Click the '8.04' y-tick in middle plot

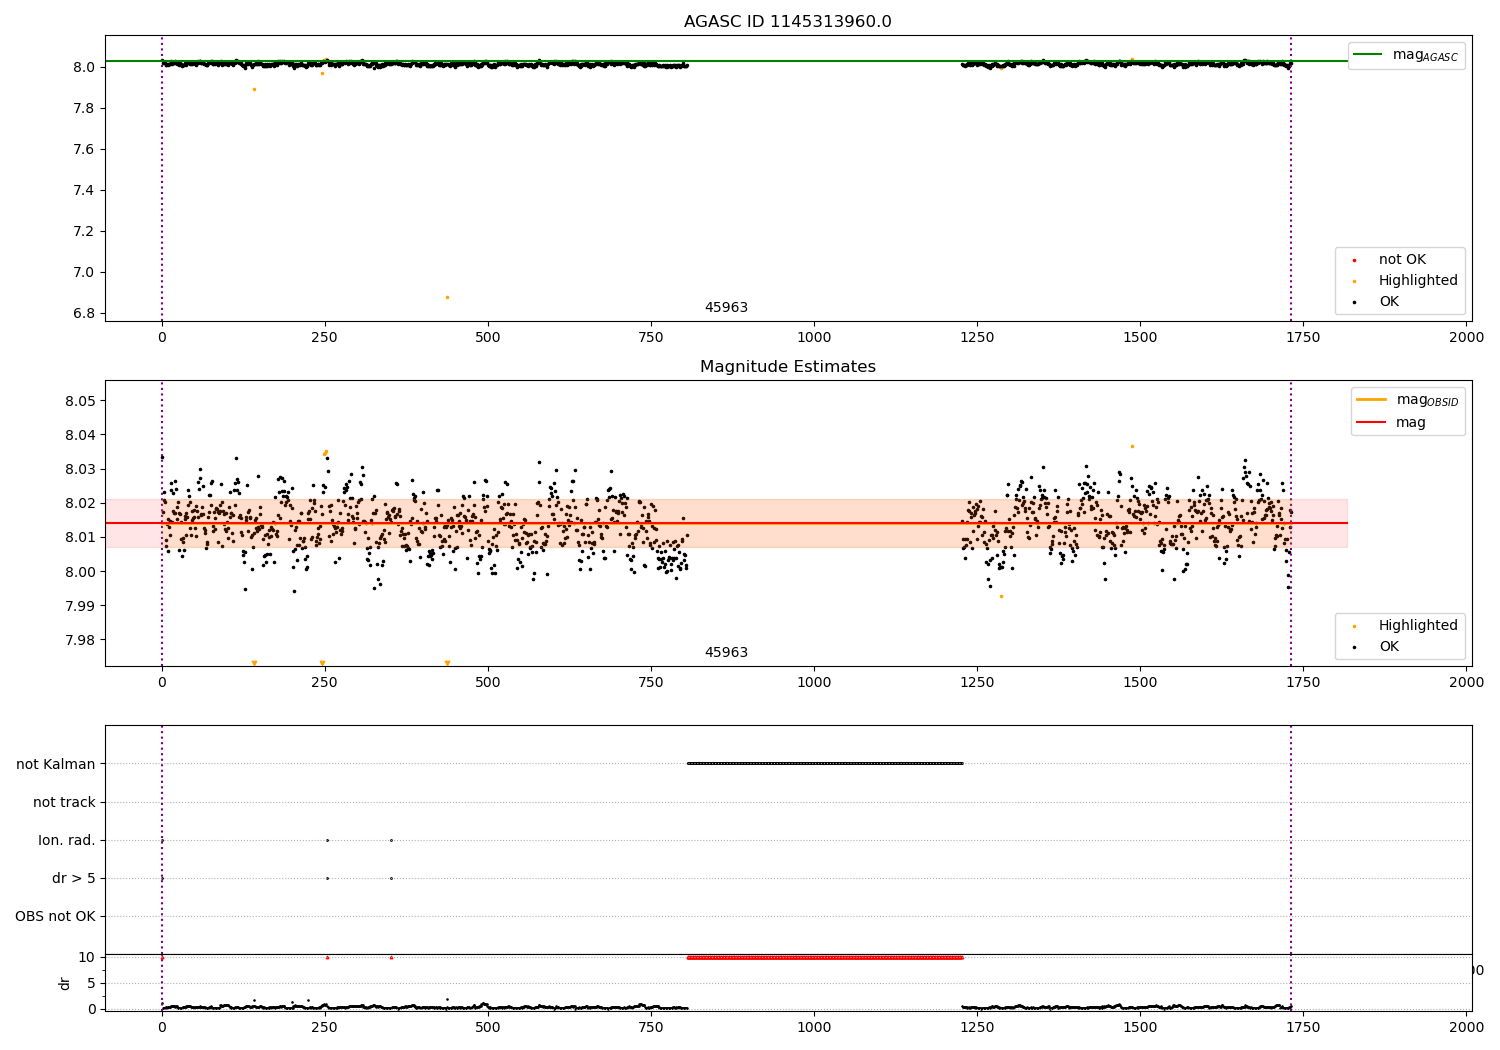pos(80,435)
